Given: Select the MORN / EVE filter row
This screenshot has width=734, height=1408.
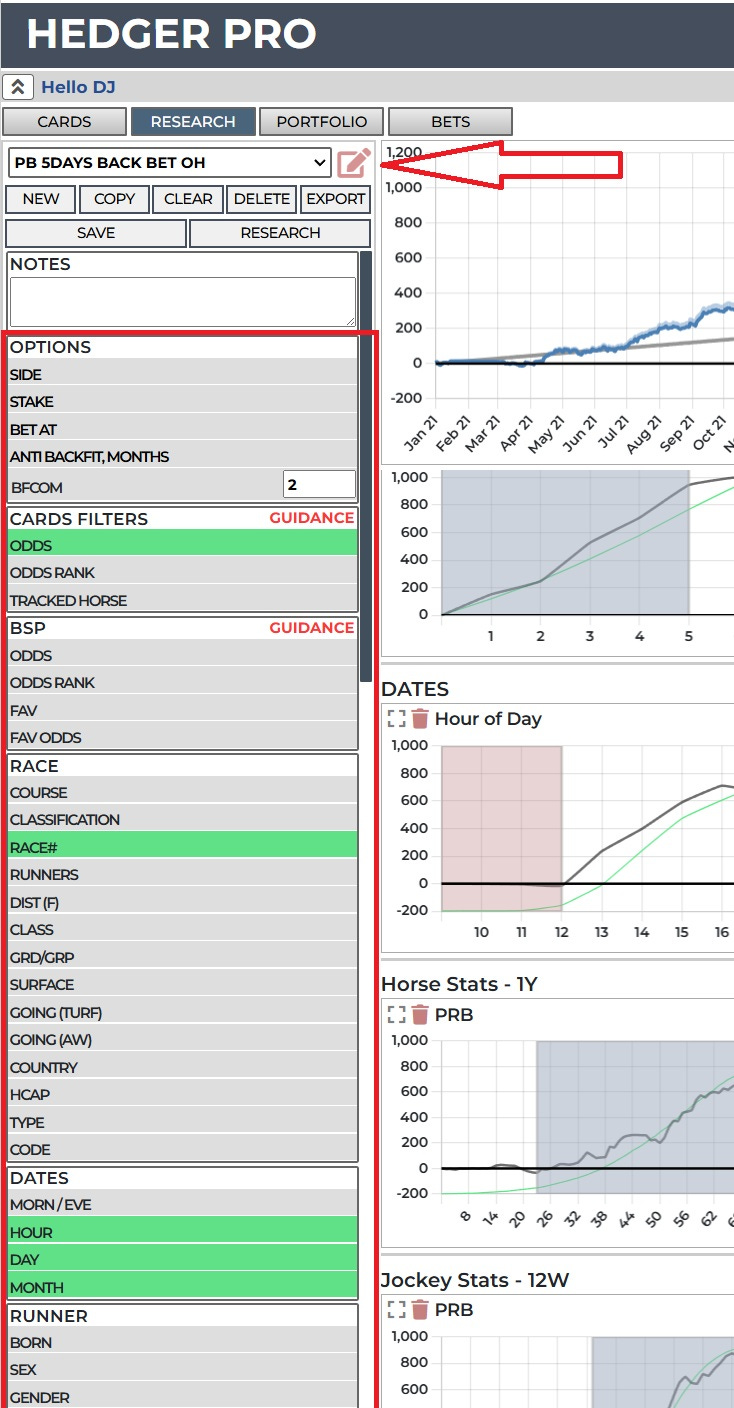Looking at the screenshot, I should point(183,1205).
